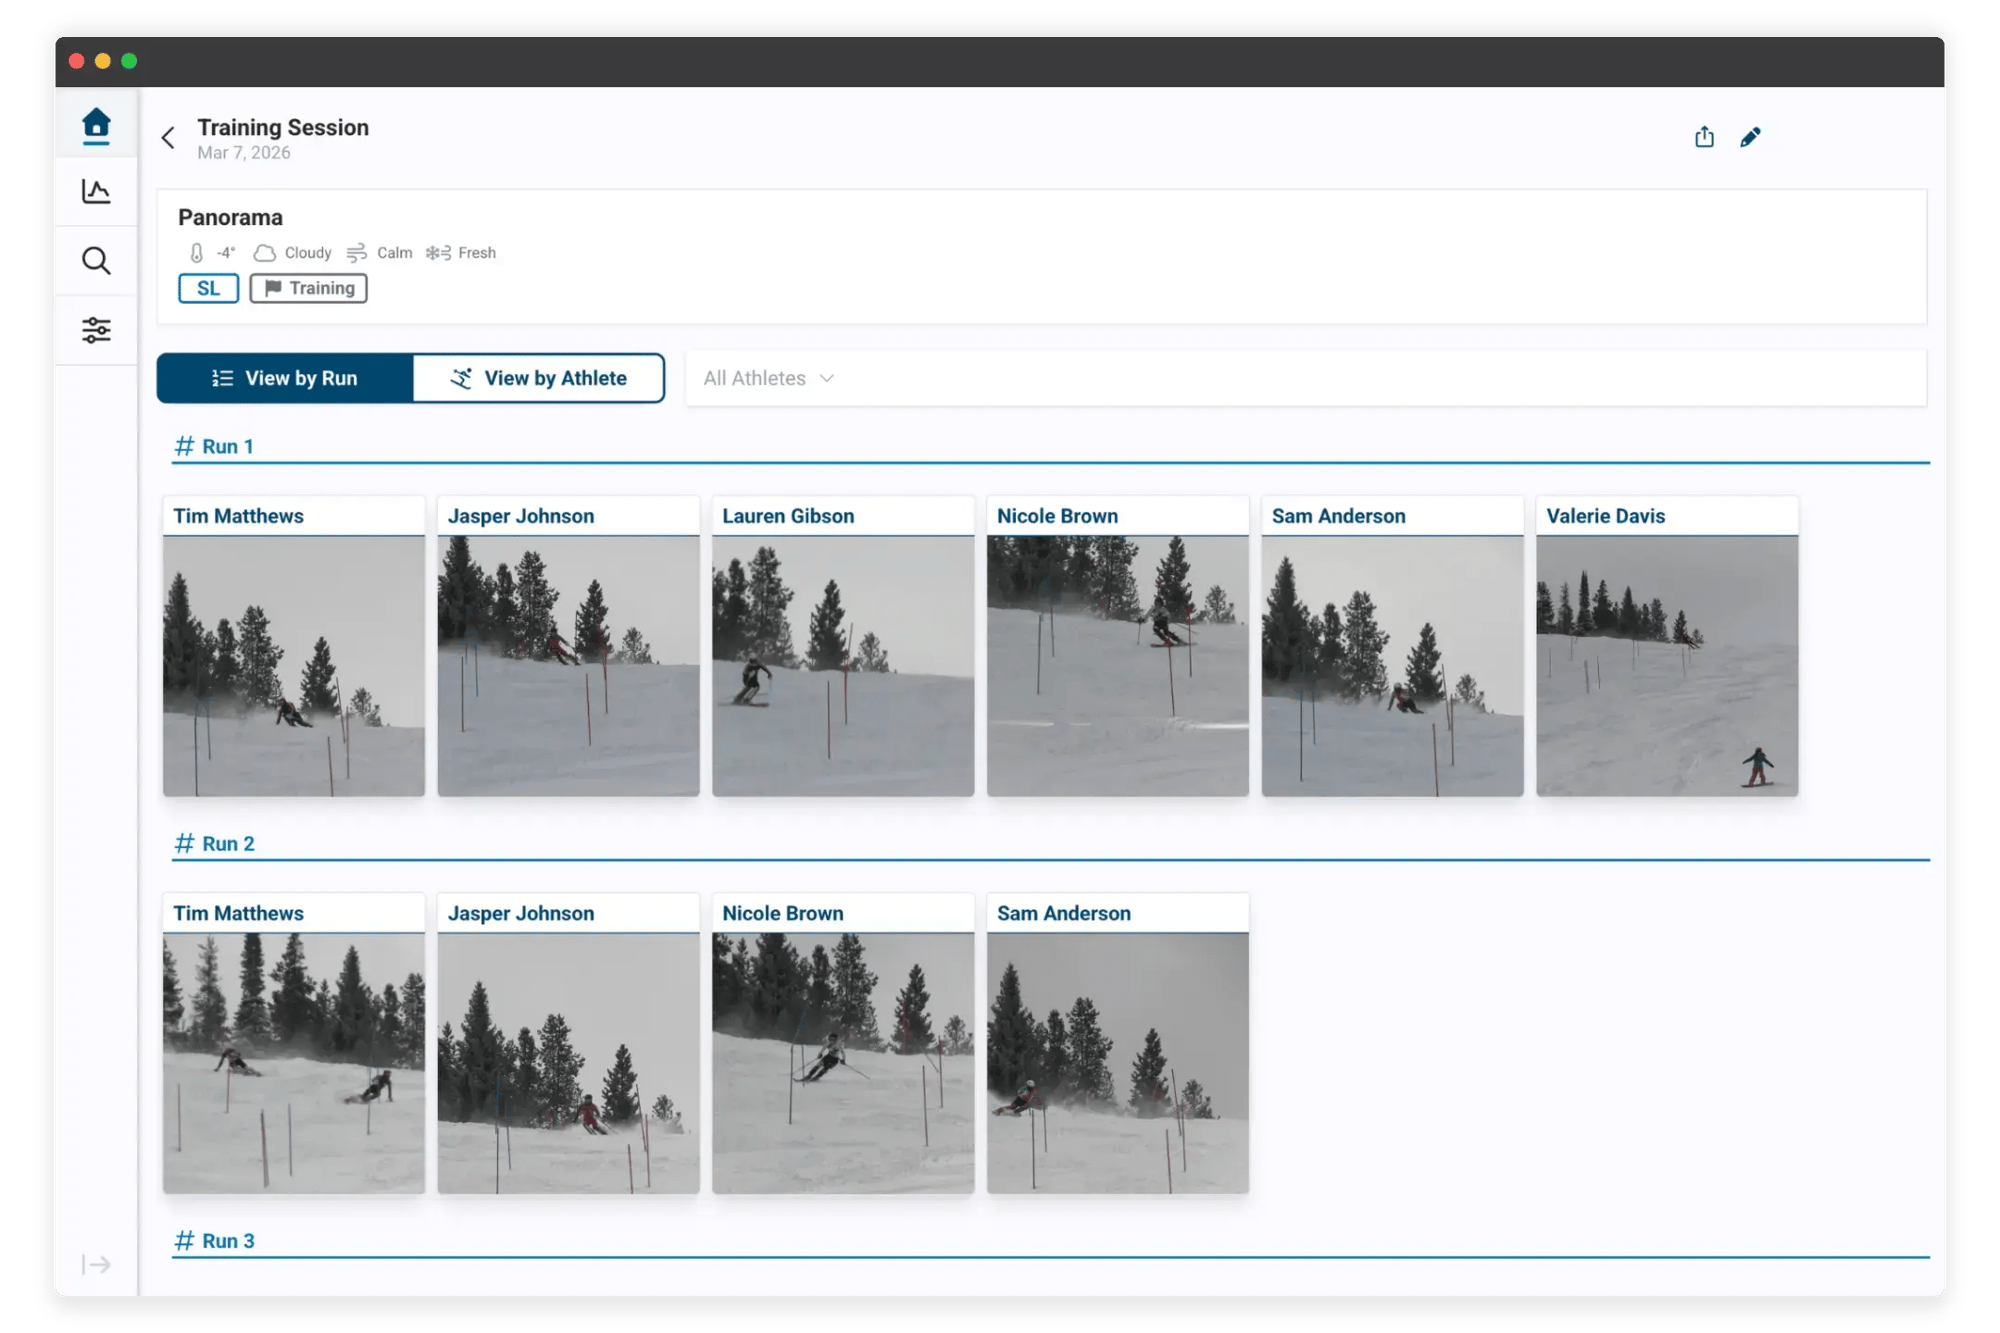The width and height of the screenshot is (2000, 1333).
Task: Expand the sidebar with the arrow icon
Action: click(x=96, y=1265)
